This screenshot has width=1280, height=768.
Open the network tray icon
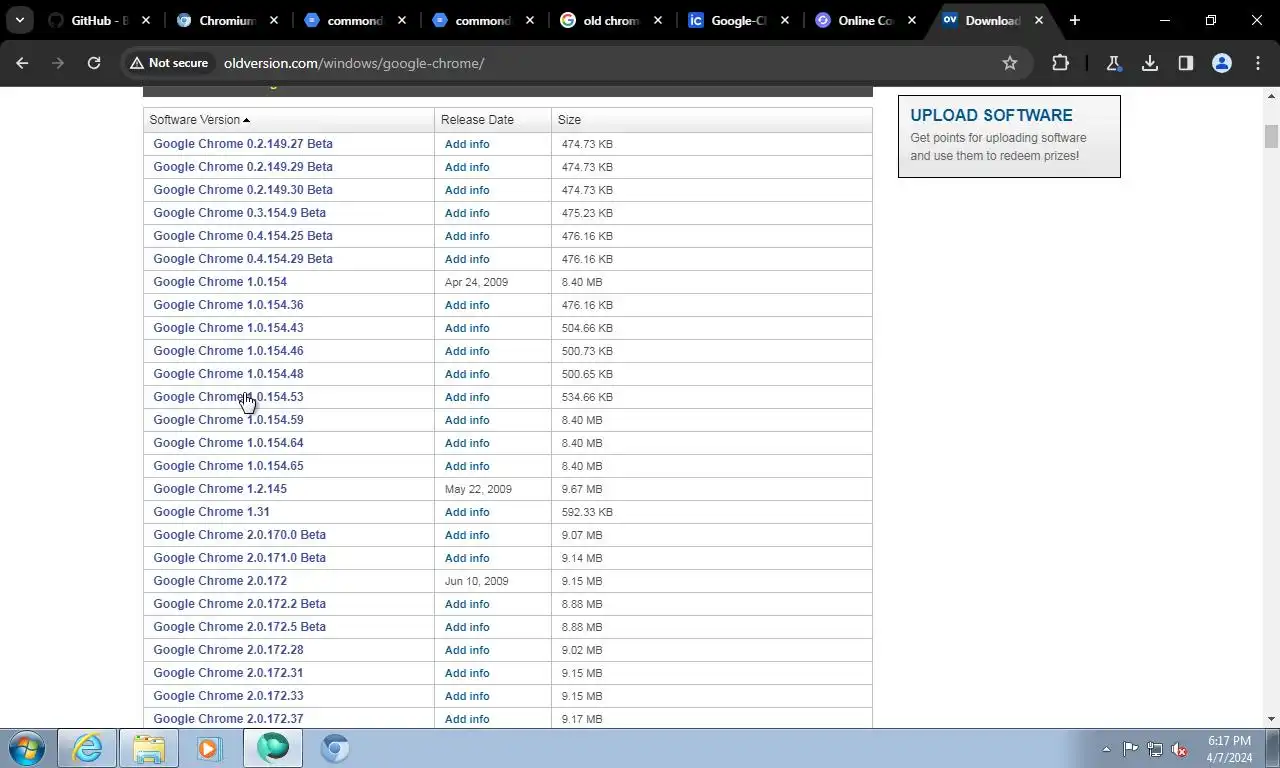[1155, 749]
